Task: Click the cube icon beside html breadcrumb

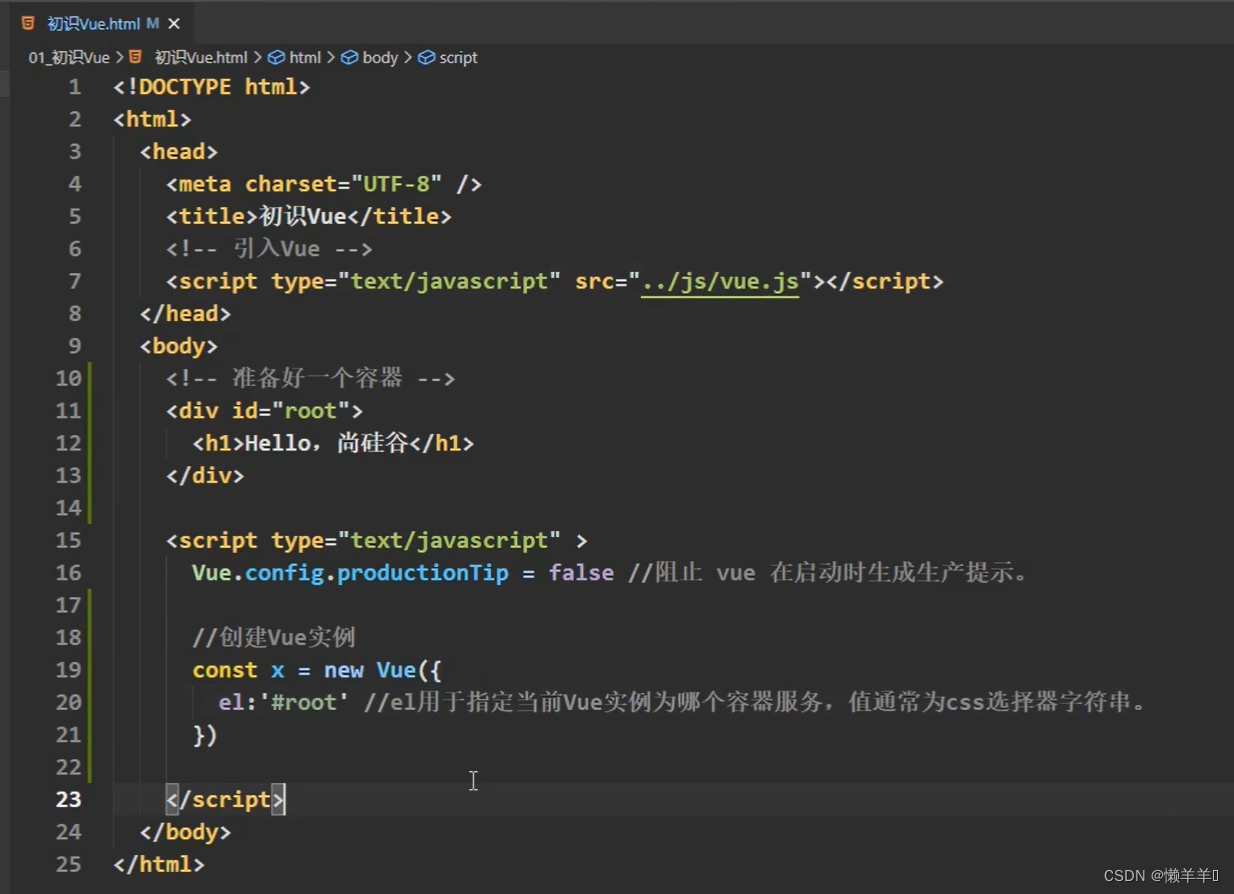Action: 276,58
